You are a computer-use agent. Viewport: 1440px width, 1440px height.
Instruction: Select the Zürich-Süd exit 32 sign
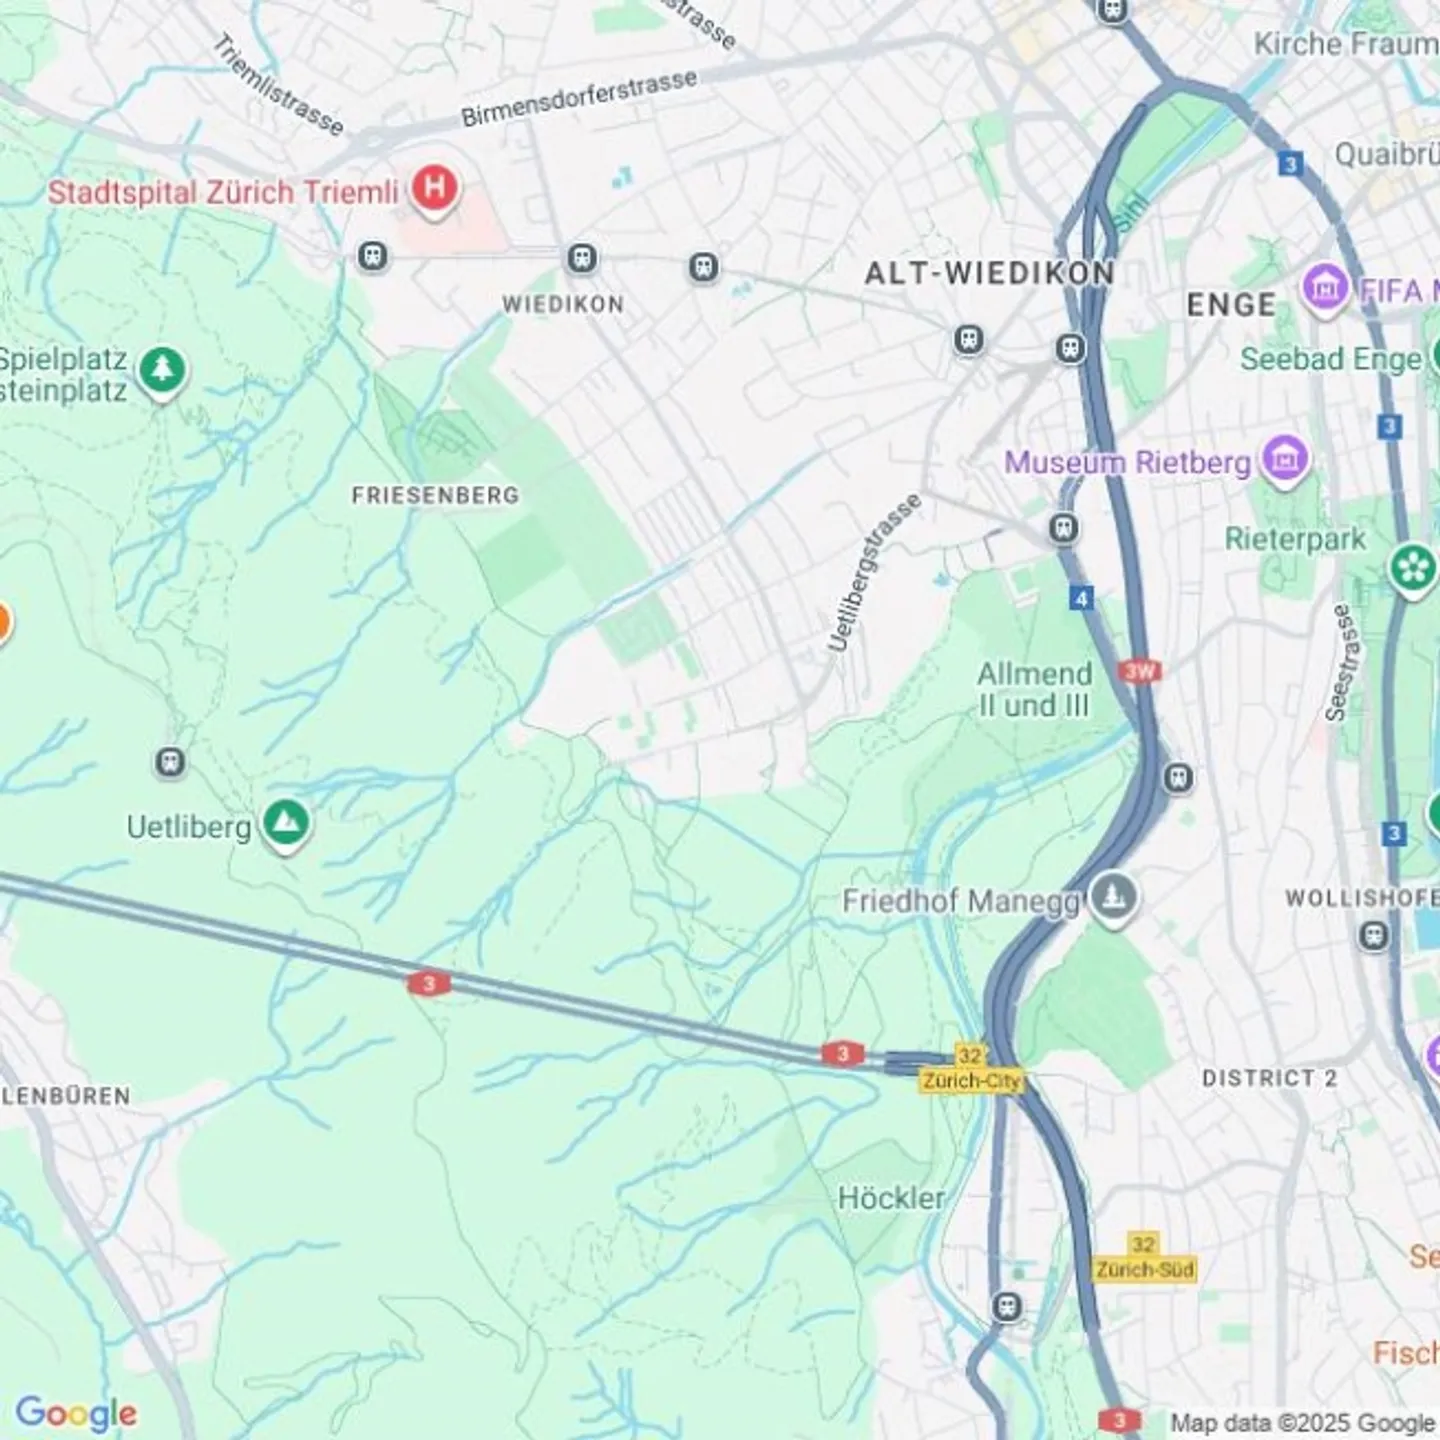pos(1144,1258)
